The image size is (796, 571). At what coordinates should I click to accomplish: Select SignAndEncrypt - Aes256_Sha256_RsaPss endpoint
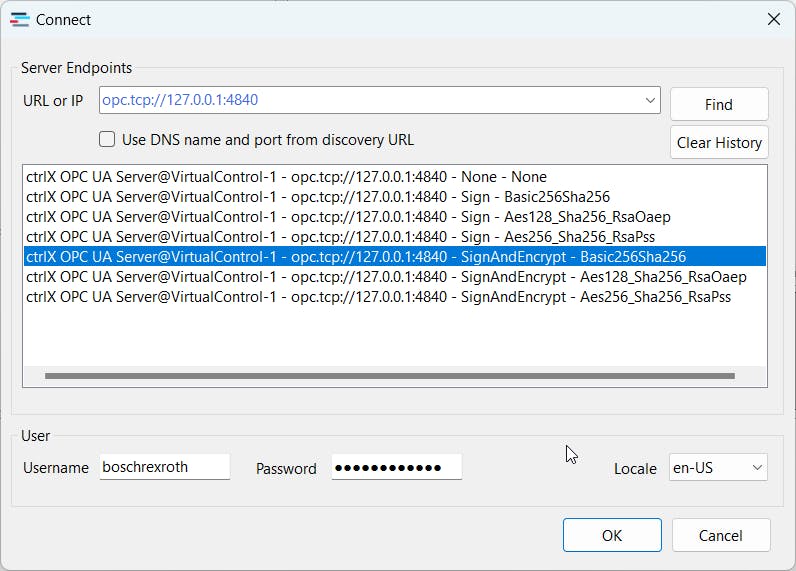[378, 297]
